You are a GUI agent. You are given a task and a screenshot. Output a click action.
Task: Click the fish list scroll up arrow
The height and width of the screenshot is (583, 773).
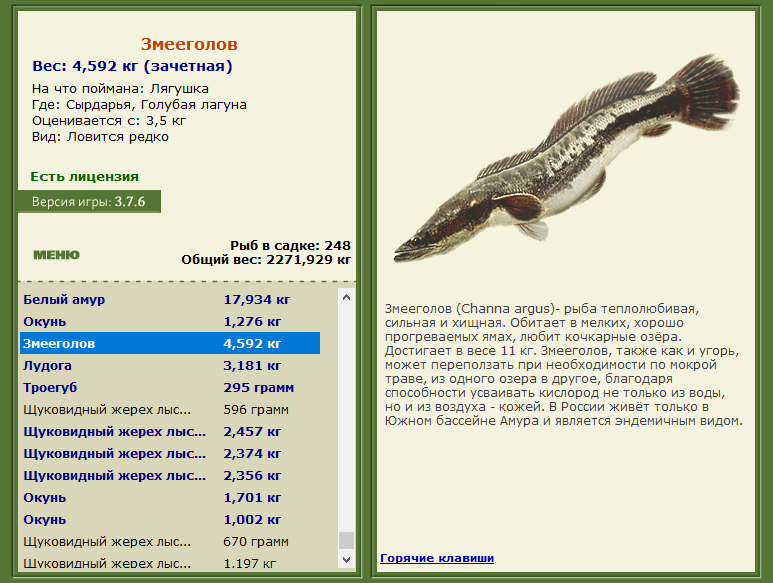coord(346,297)
